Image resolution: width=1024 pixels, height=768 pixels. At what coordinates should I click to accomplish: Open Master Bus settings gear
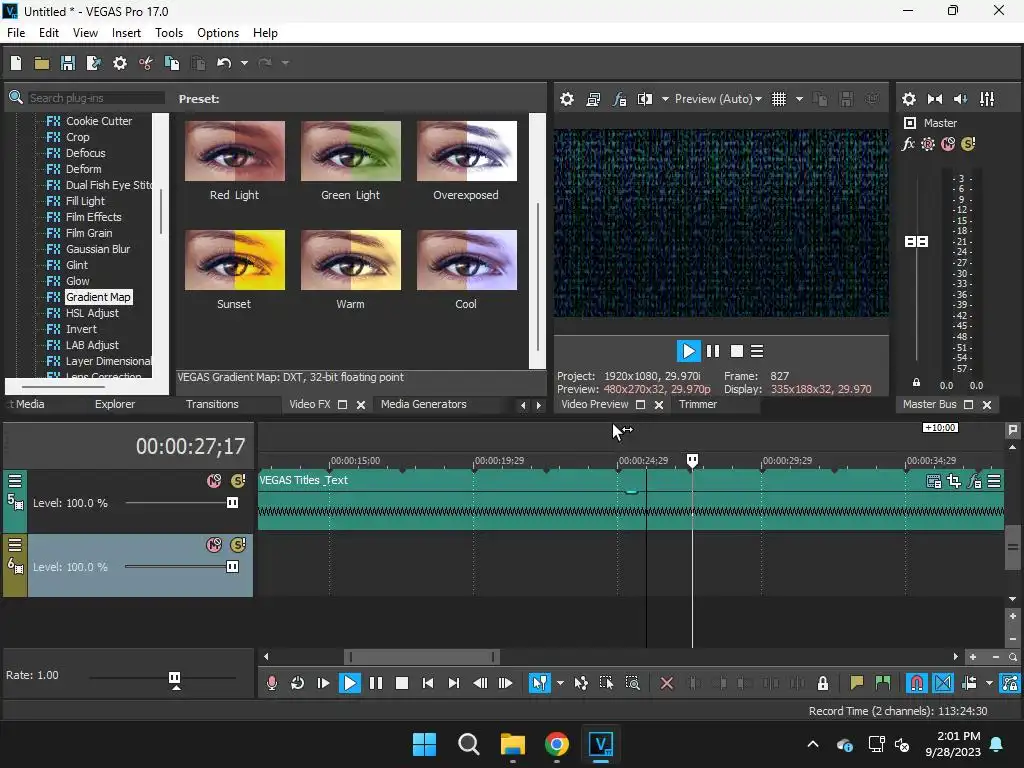click(908, 99)
